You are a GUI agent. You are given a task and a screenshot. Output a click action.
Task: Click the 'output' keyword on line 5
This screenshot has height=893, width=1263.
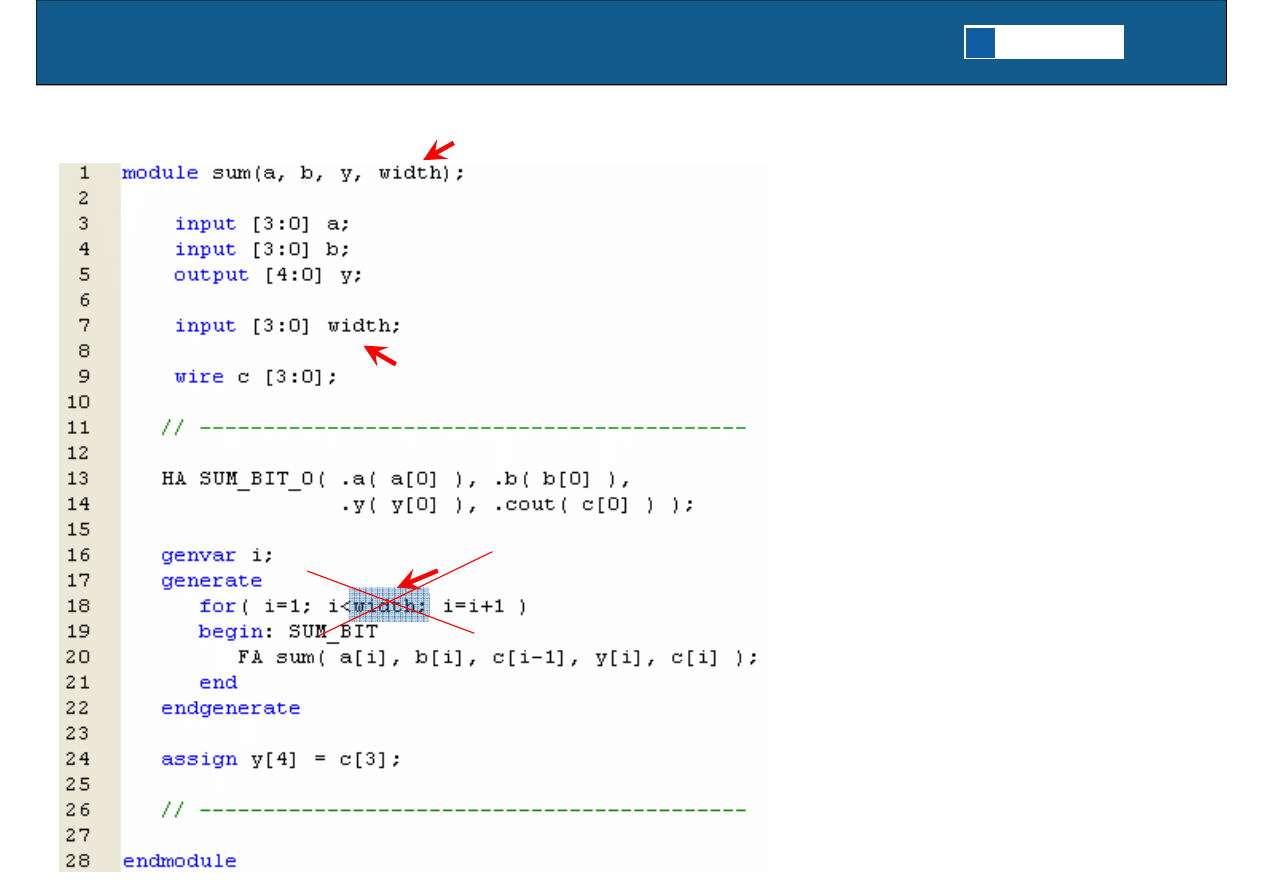tap(211, 275)
